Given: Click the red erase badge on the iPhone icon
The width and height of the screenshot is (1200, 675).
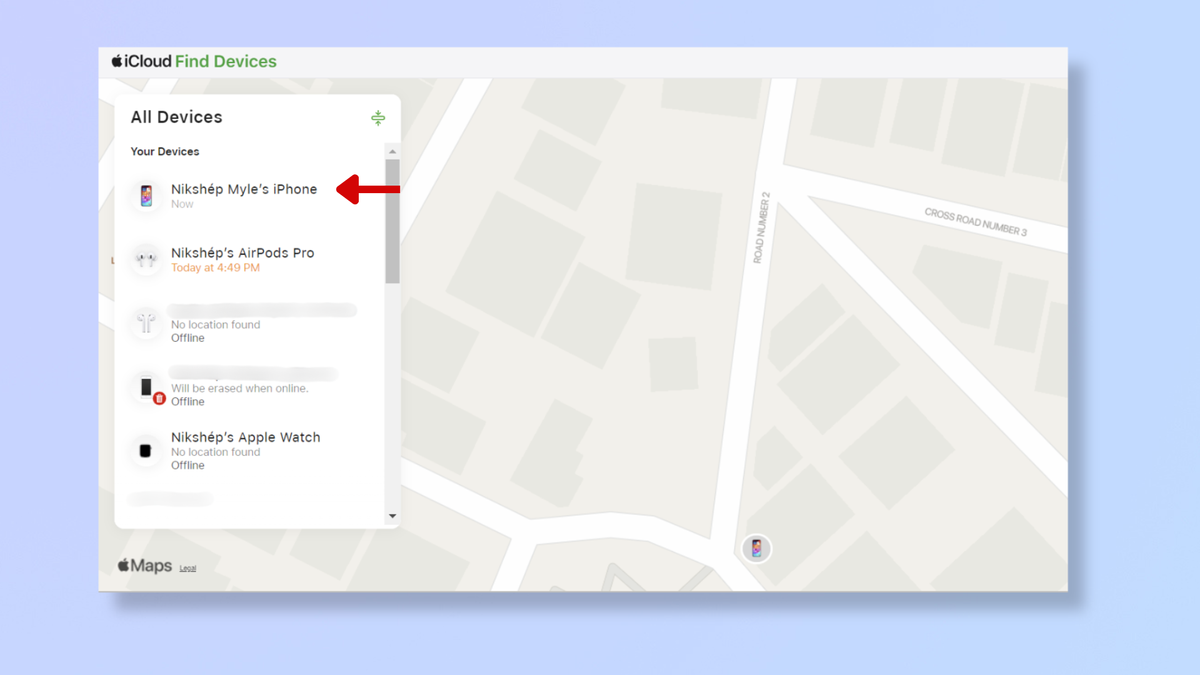Looking at the screenshot, I should tap(159, 399).
